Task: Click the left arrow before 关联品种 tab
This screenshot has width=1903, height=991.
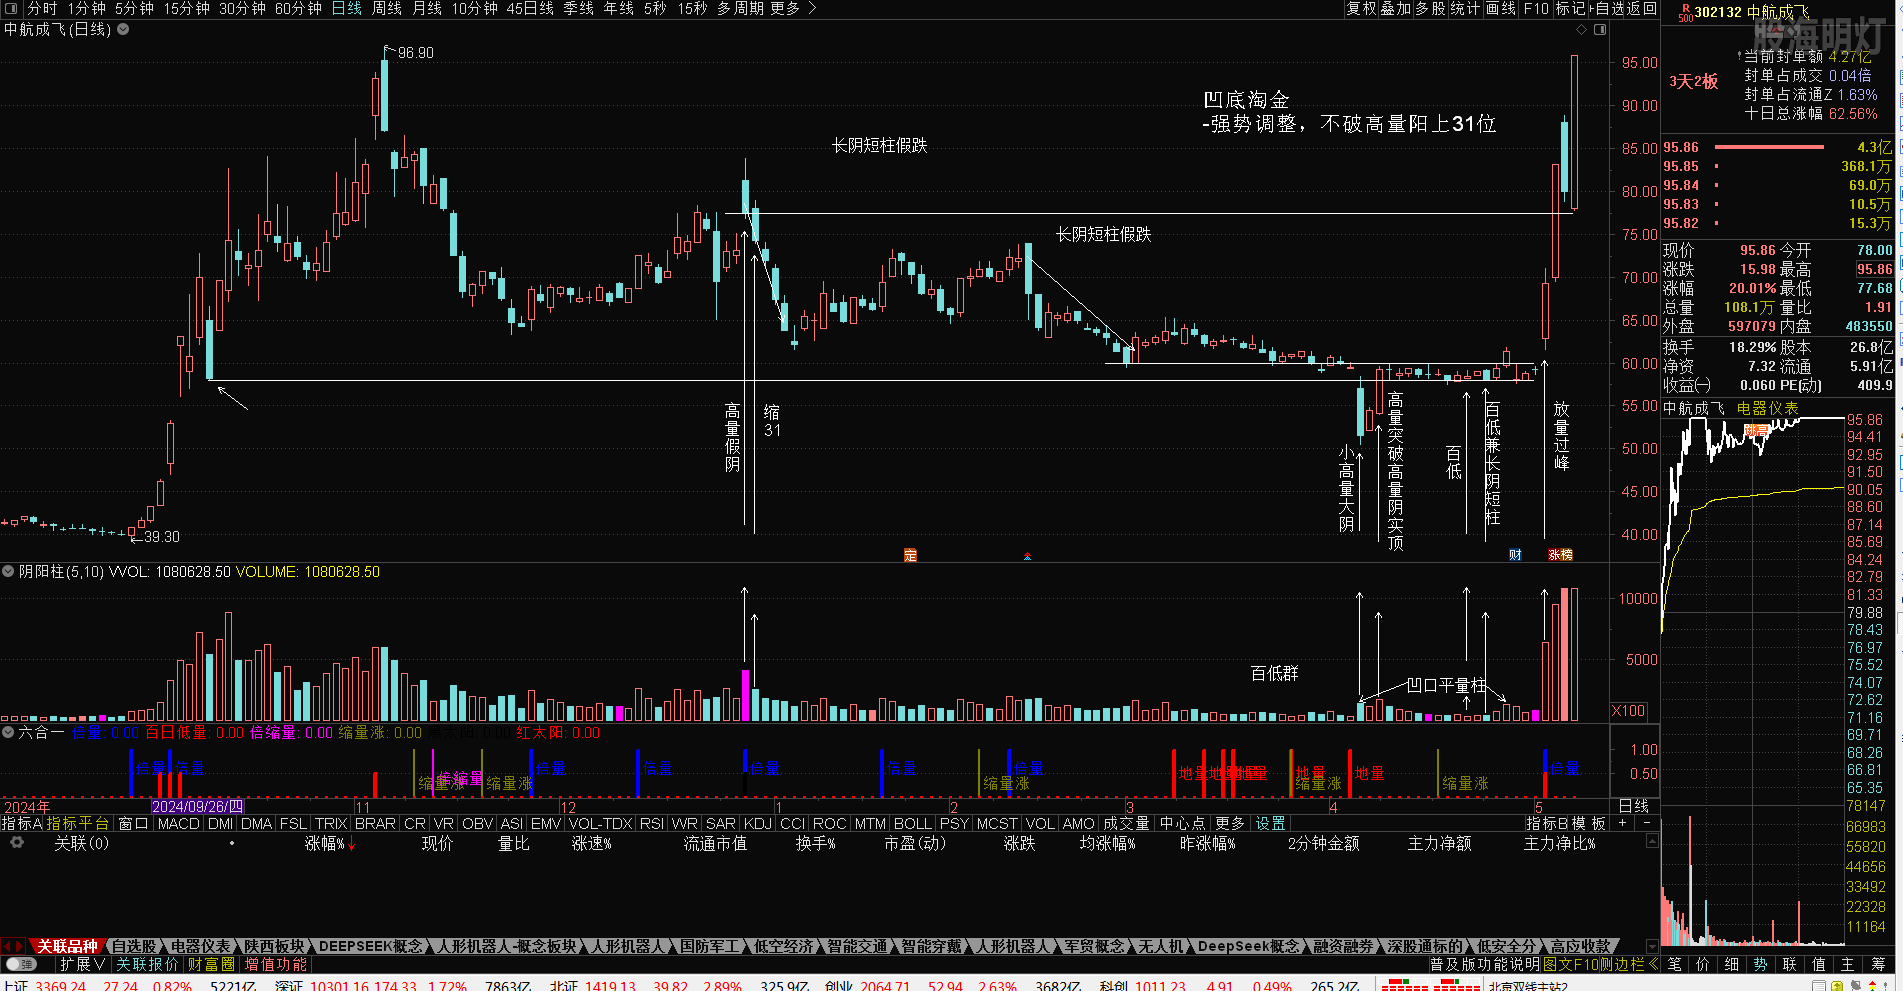Action: (6, 946)
